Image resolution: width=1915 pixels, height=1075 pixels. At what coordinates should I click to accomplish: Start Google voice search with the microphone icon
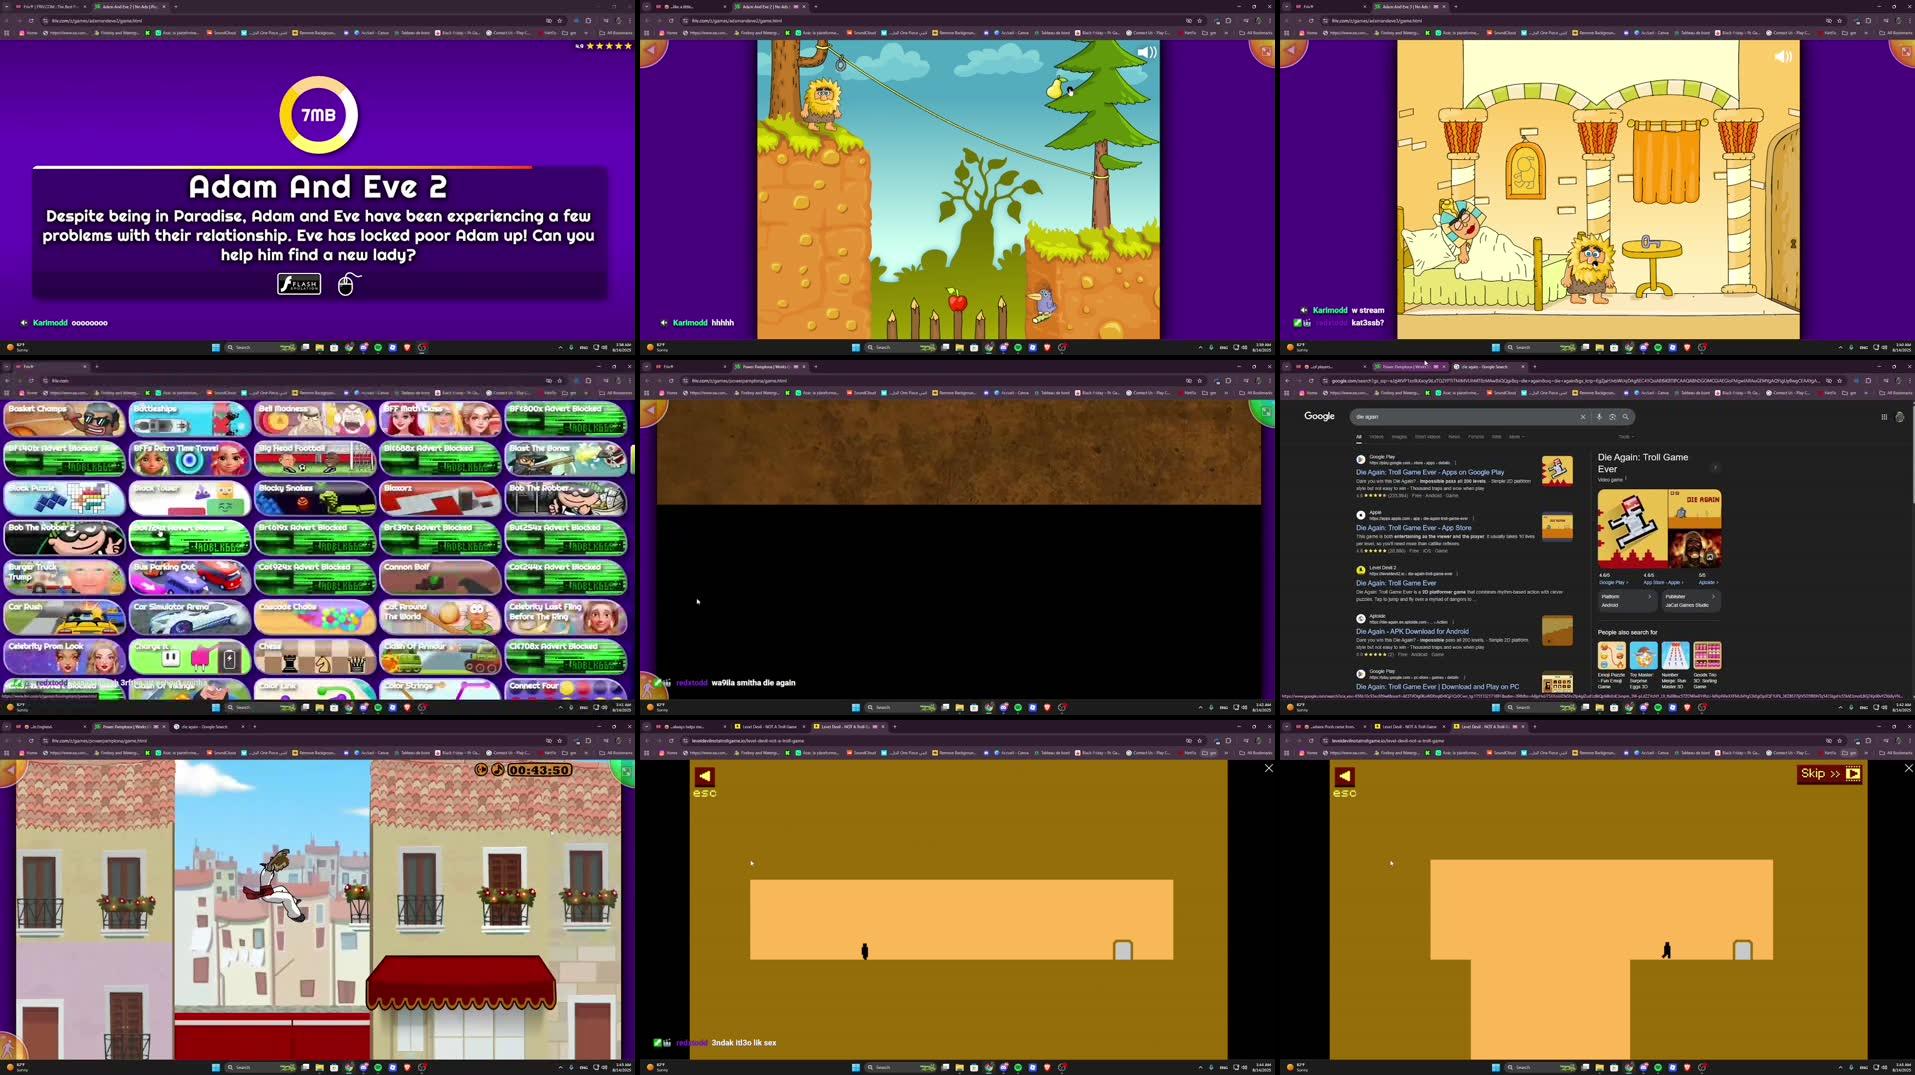(1598, 417)
